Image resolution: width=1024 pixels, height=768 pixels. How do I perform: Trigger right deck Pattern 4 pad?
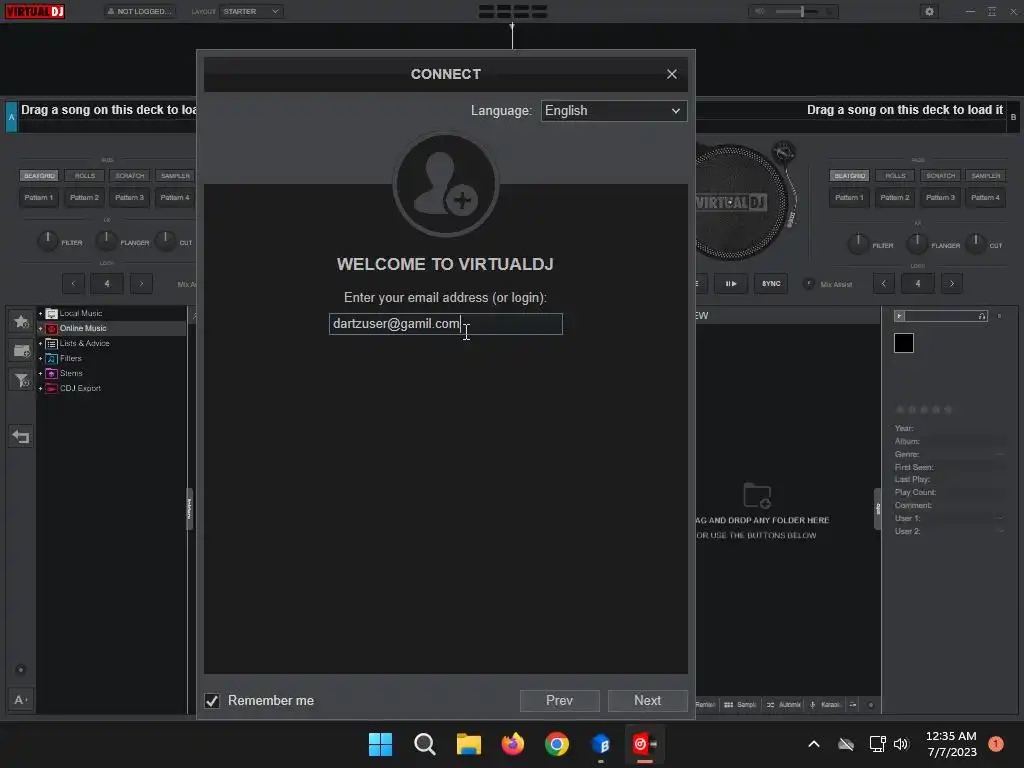[x=985, y=197]
